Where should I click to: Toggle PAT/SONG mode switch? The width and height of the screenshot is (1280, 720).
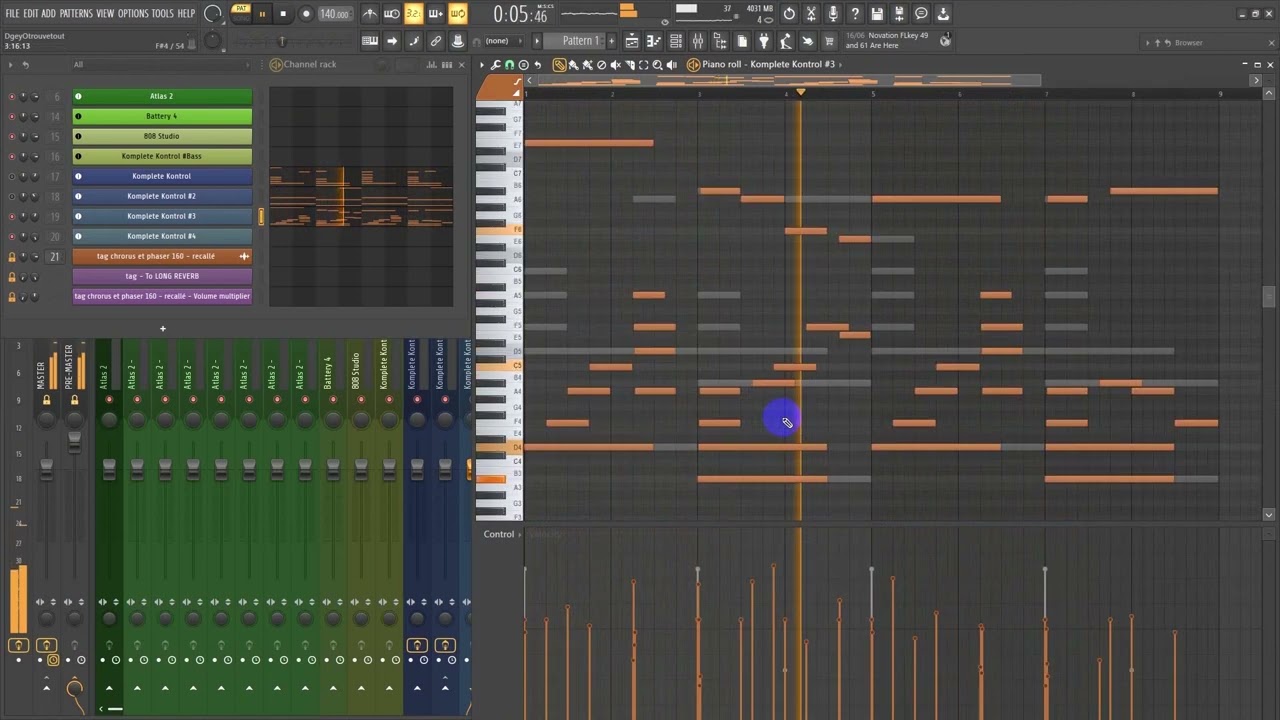[x=241, y=14]
